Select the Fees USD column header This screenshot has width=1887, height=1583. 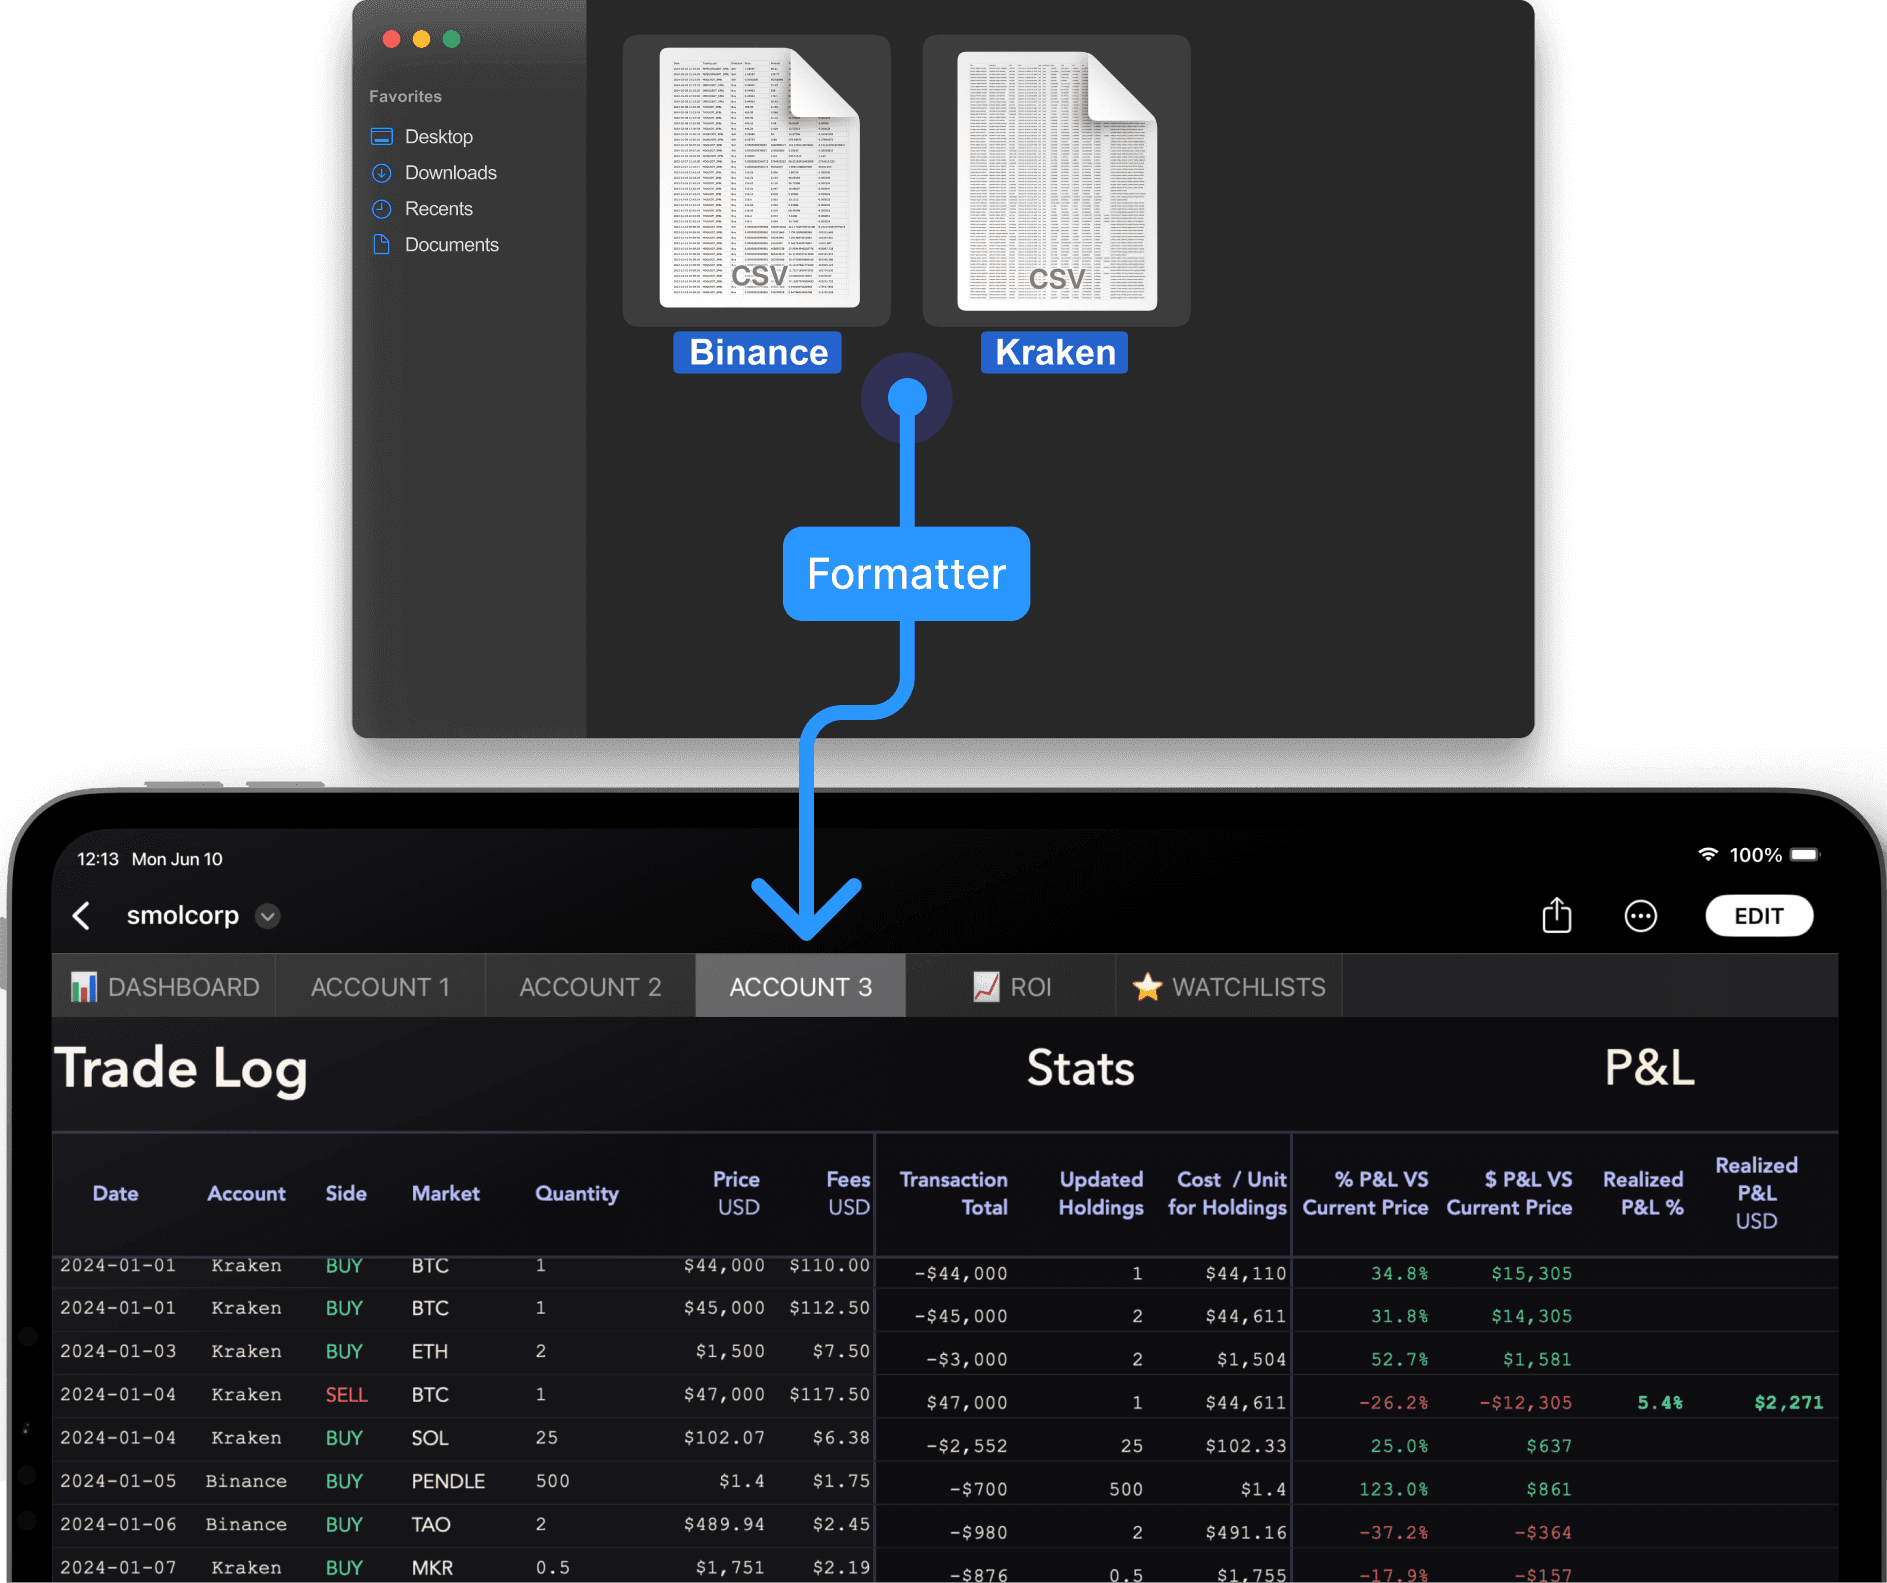(848, 1193)
